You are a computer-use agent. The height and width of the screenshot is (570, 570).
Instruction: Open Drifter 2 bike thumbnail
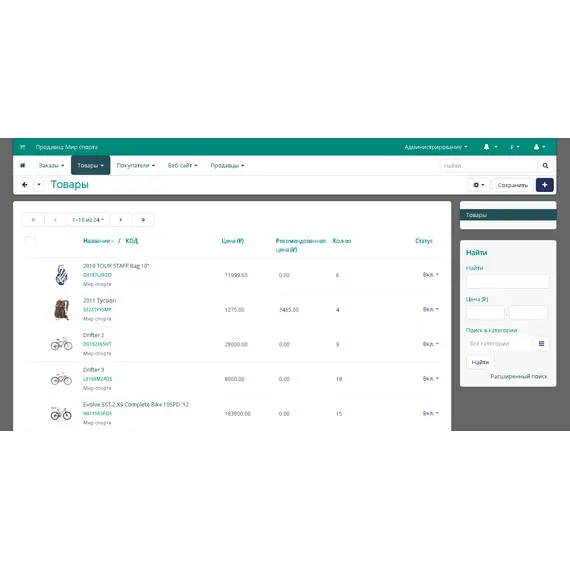pyautogui.click(x=61, y=344)
